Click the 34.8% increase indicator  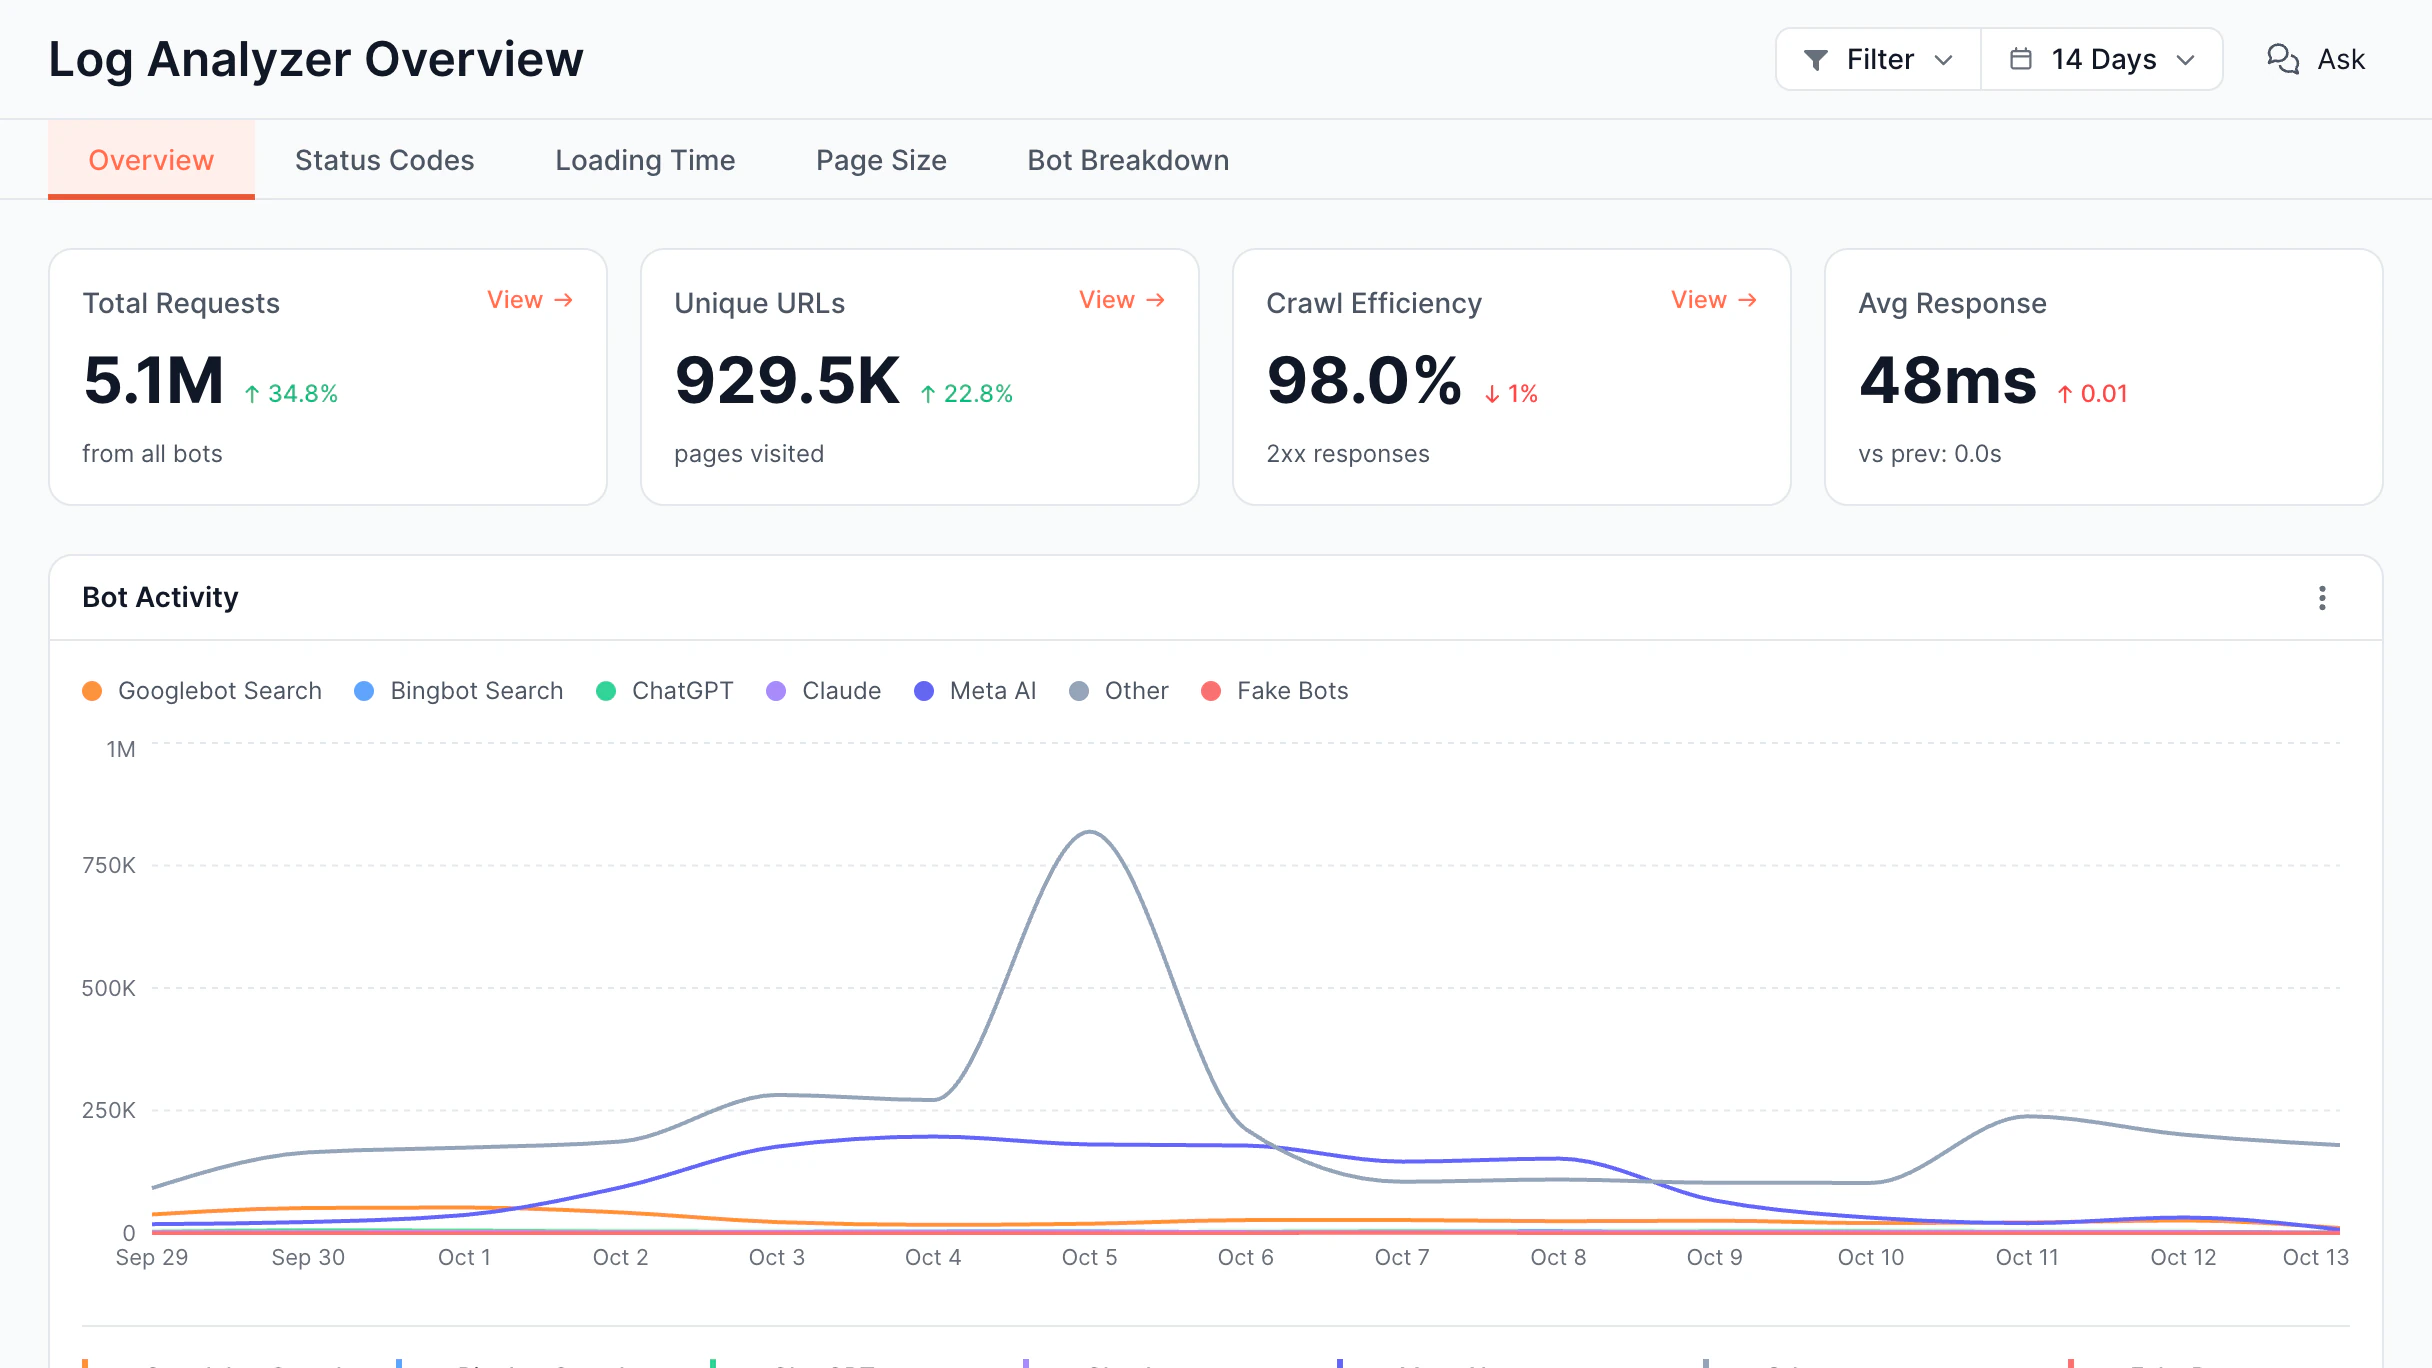pos(291,394)
